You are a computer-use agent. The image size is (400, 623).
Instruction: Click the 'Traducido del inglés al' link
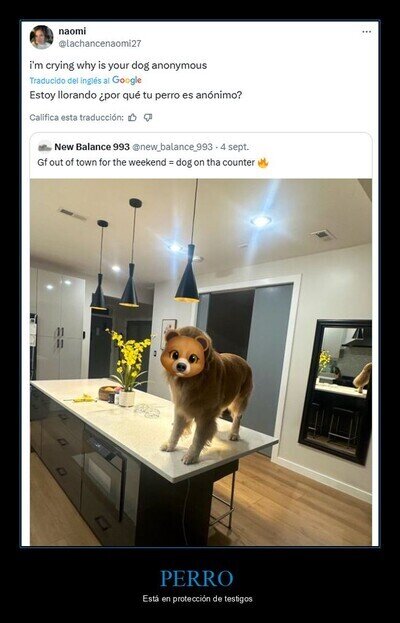pos(70,81)
